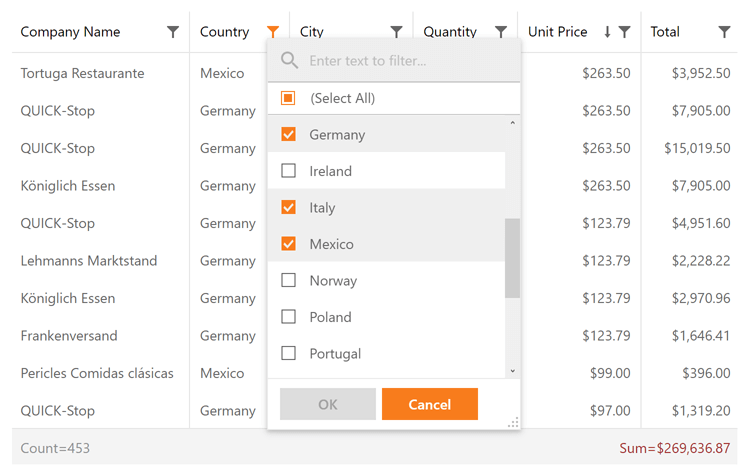Image resolution: width=750 pixels, height=476 pixels.
Task: Uncheck the Germany checkbox
Action: (x=289, y=134)
